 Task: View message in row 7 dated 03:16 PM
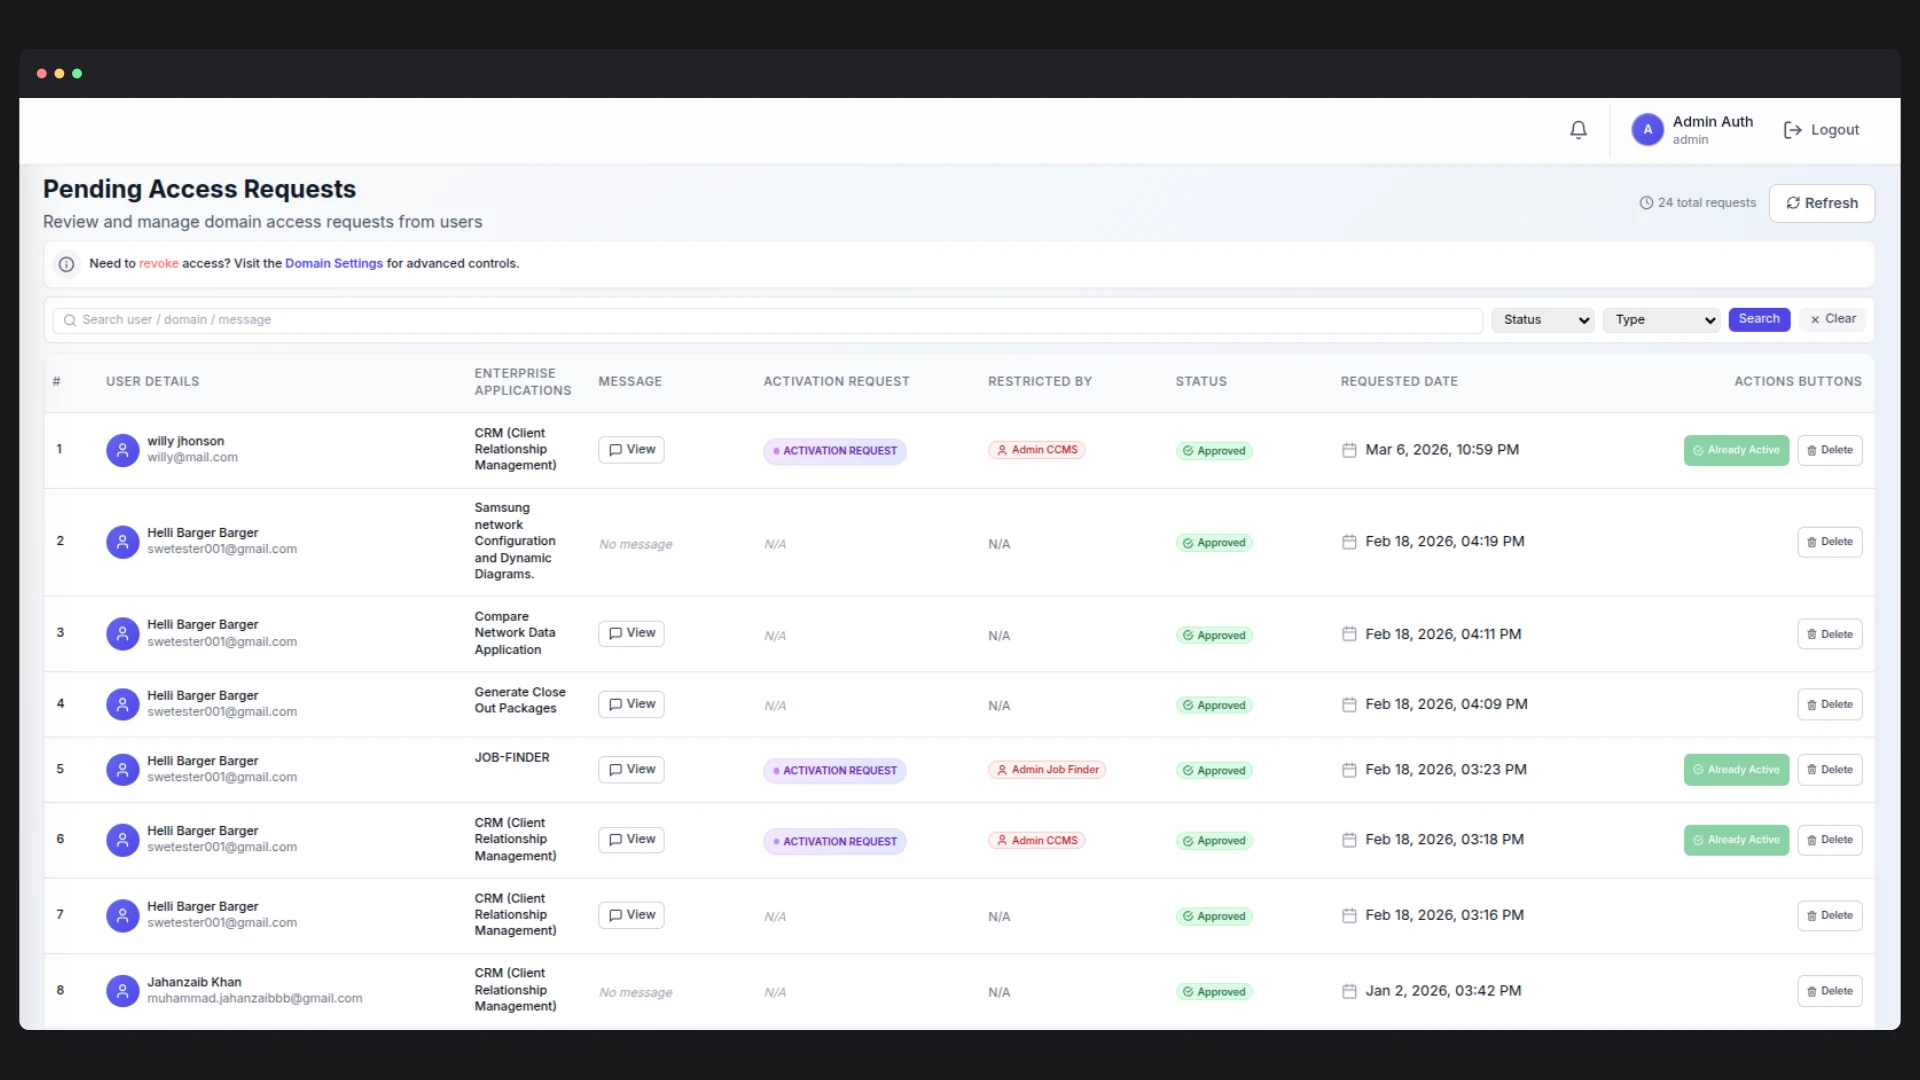pyautogui.click(x=631, y=915)
